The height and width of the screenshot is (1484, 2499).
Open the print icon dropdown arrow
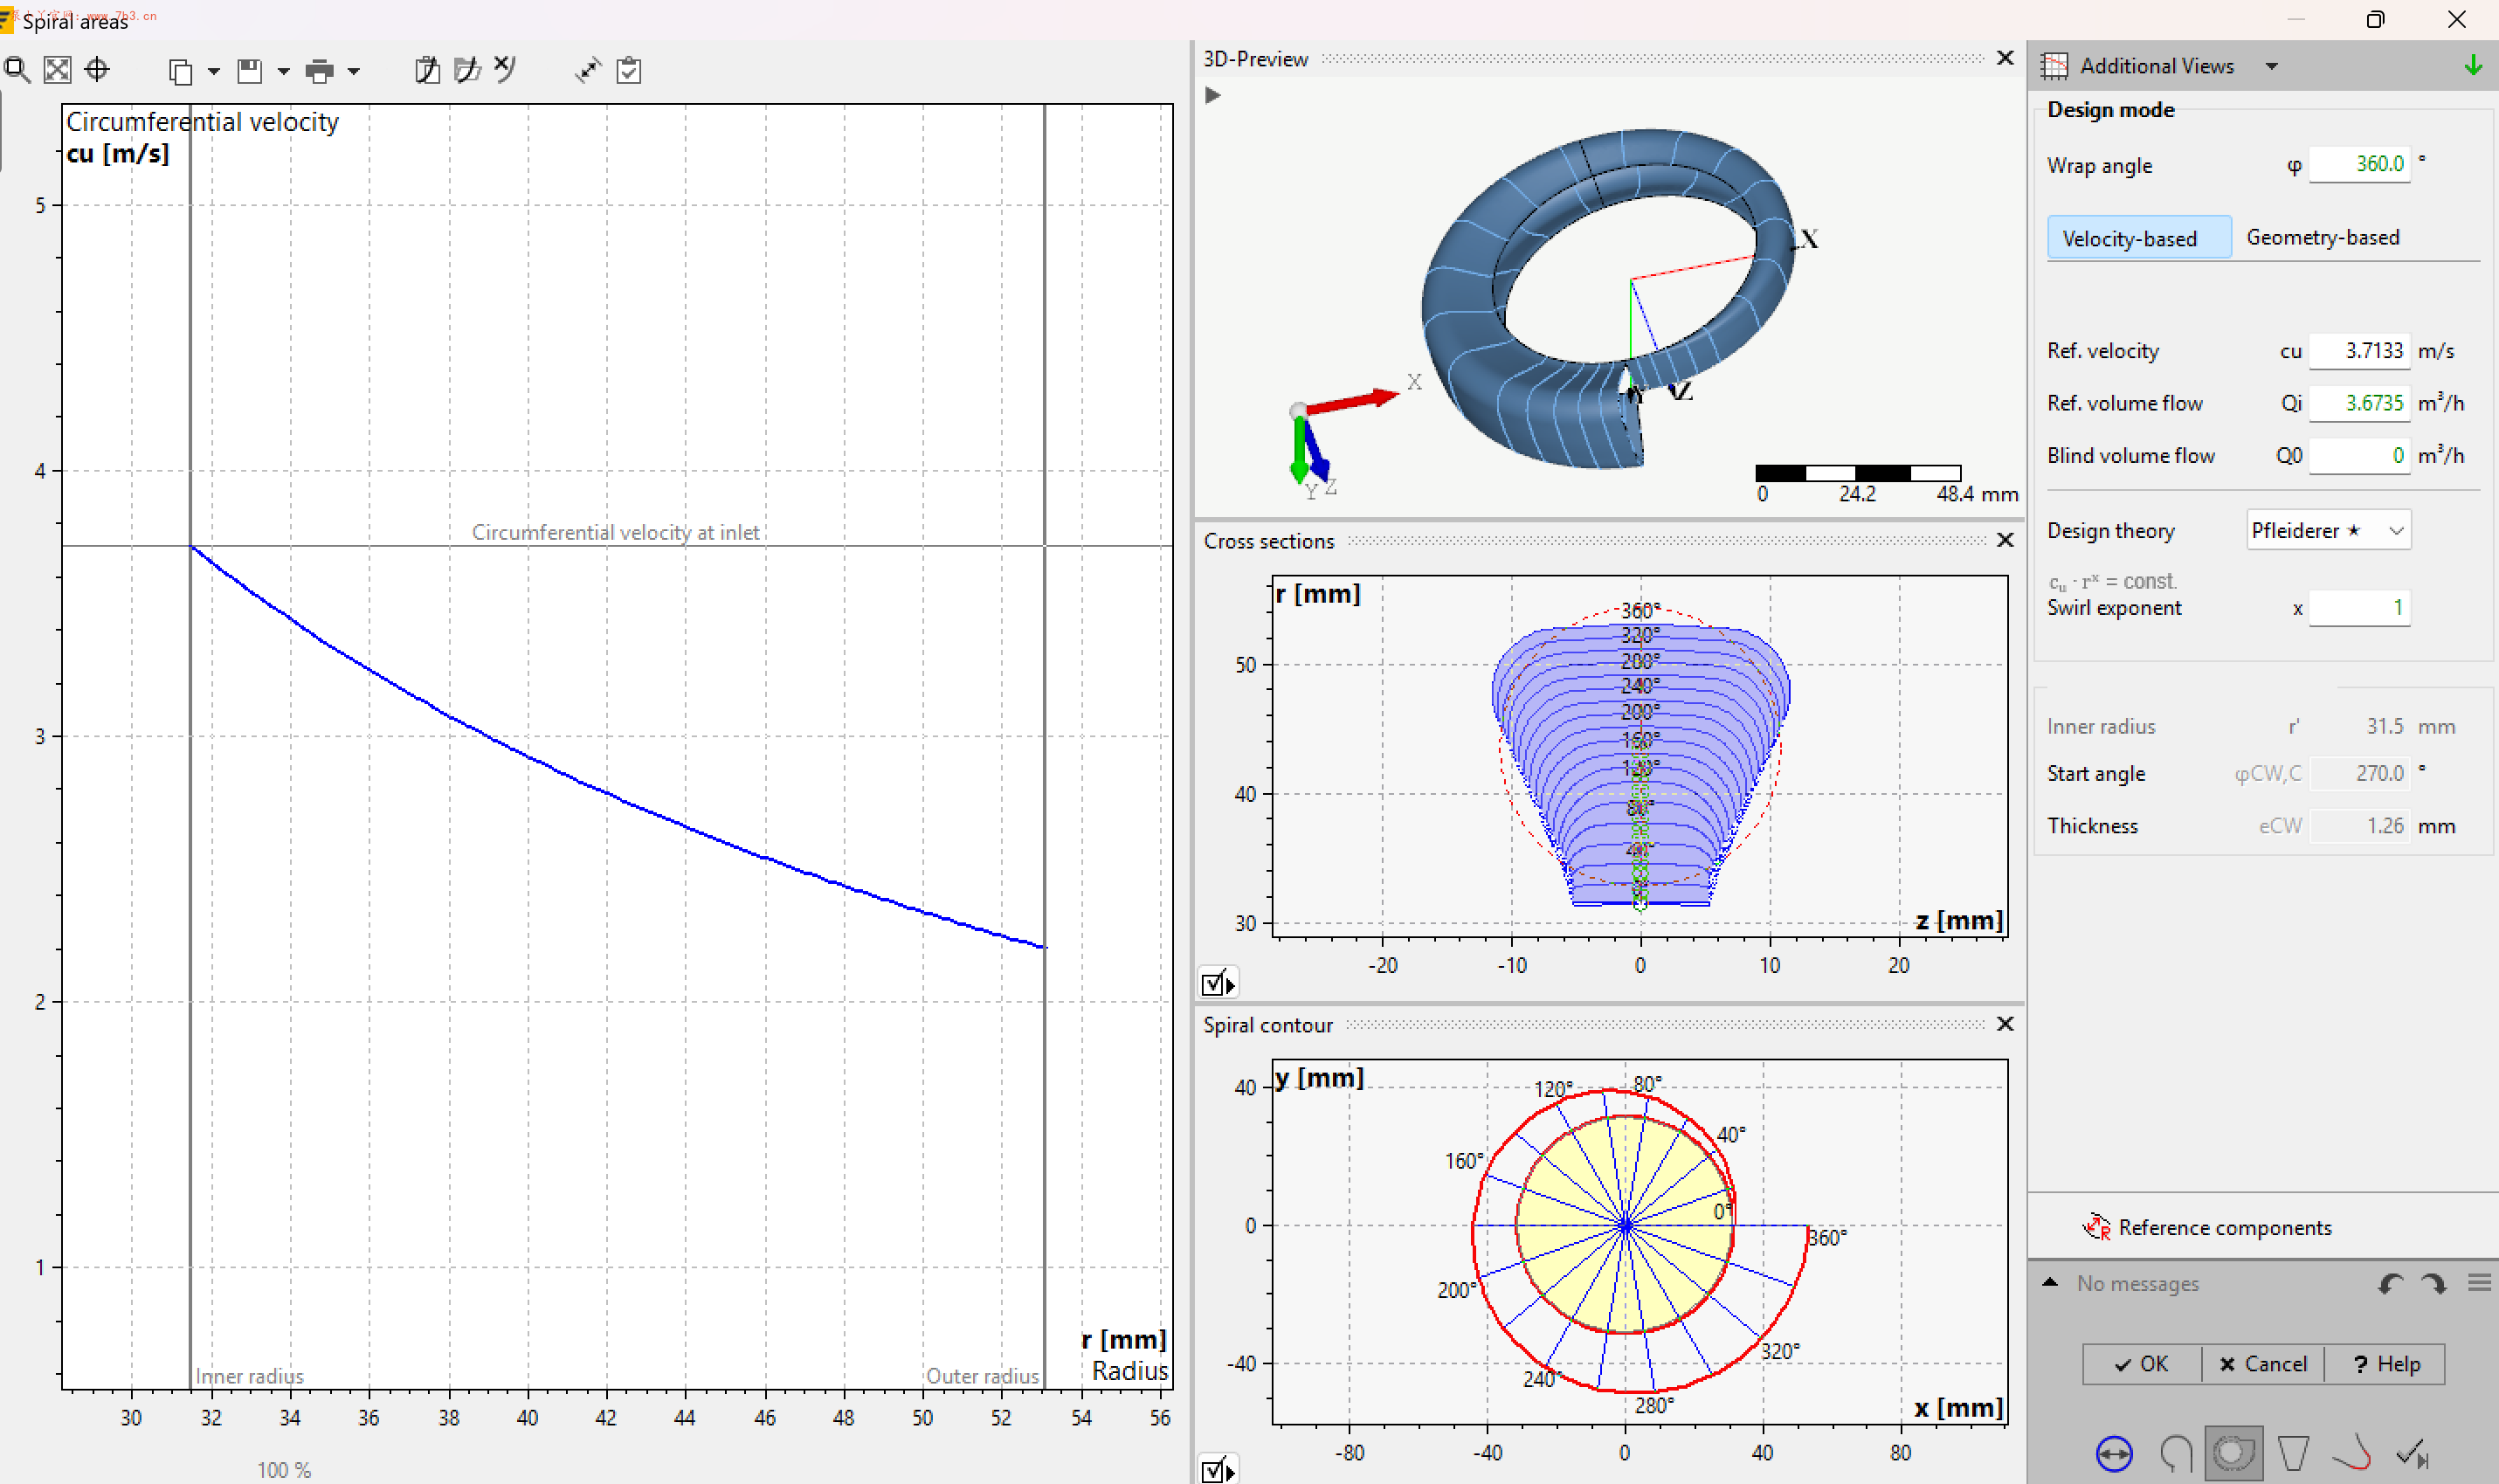point(353,71)
